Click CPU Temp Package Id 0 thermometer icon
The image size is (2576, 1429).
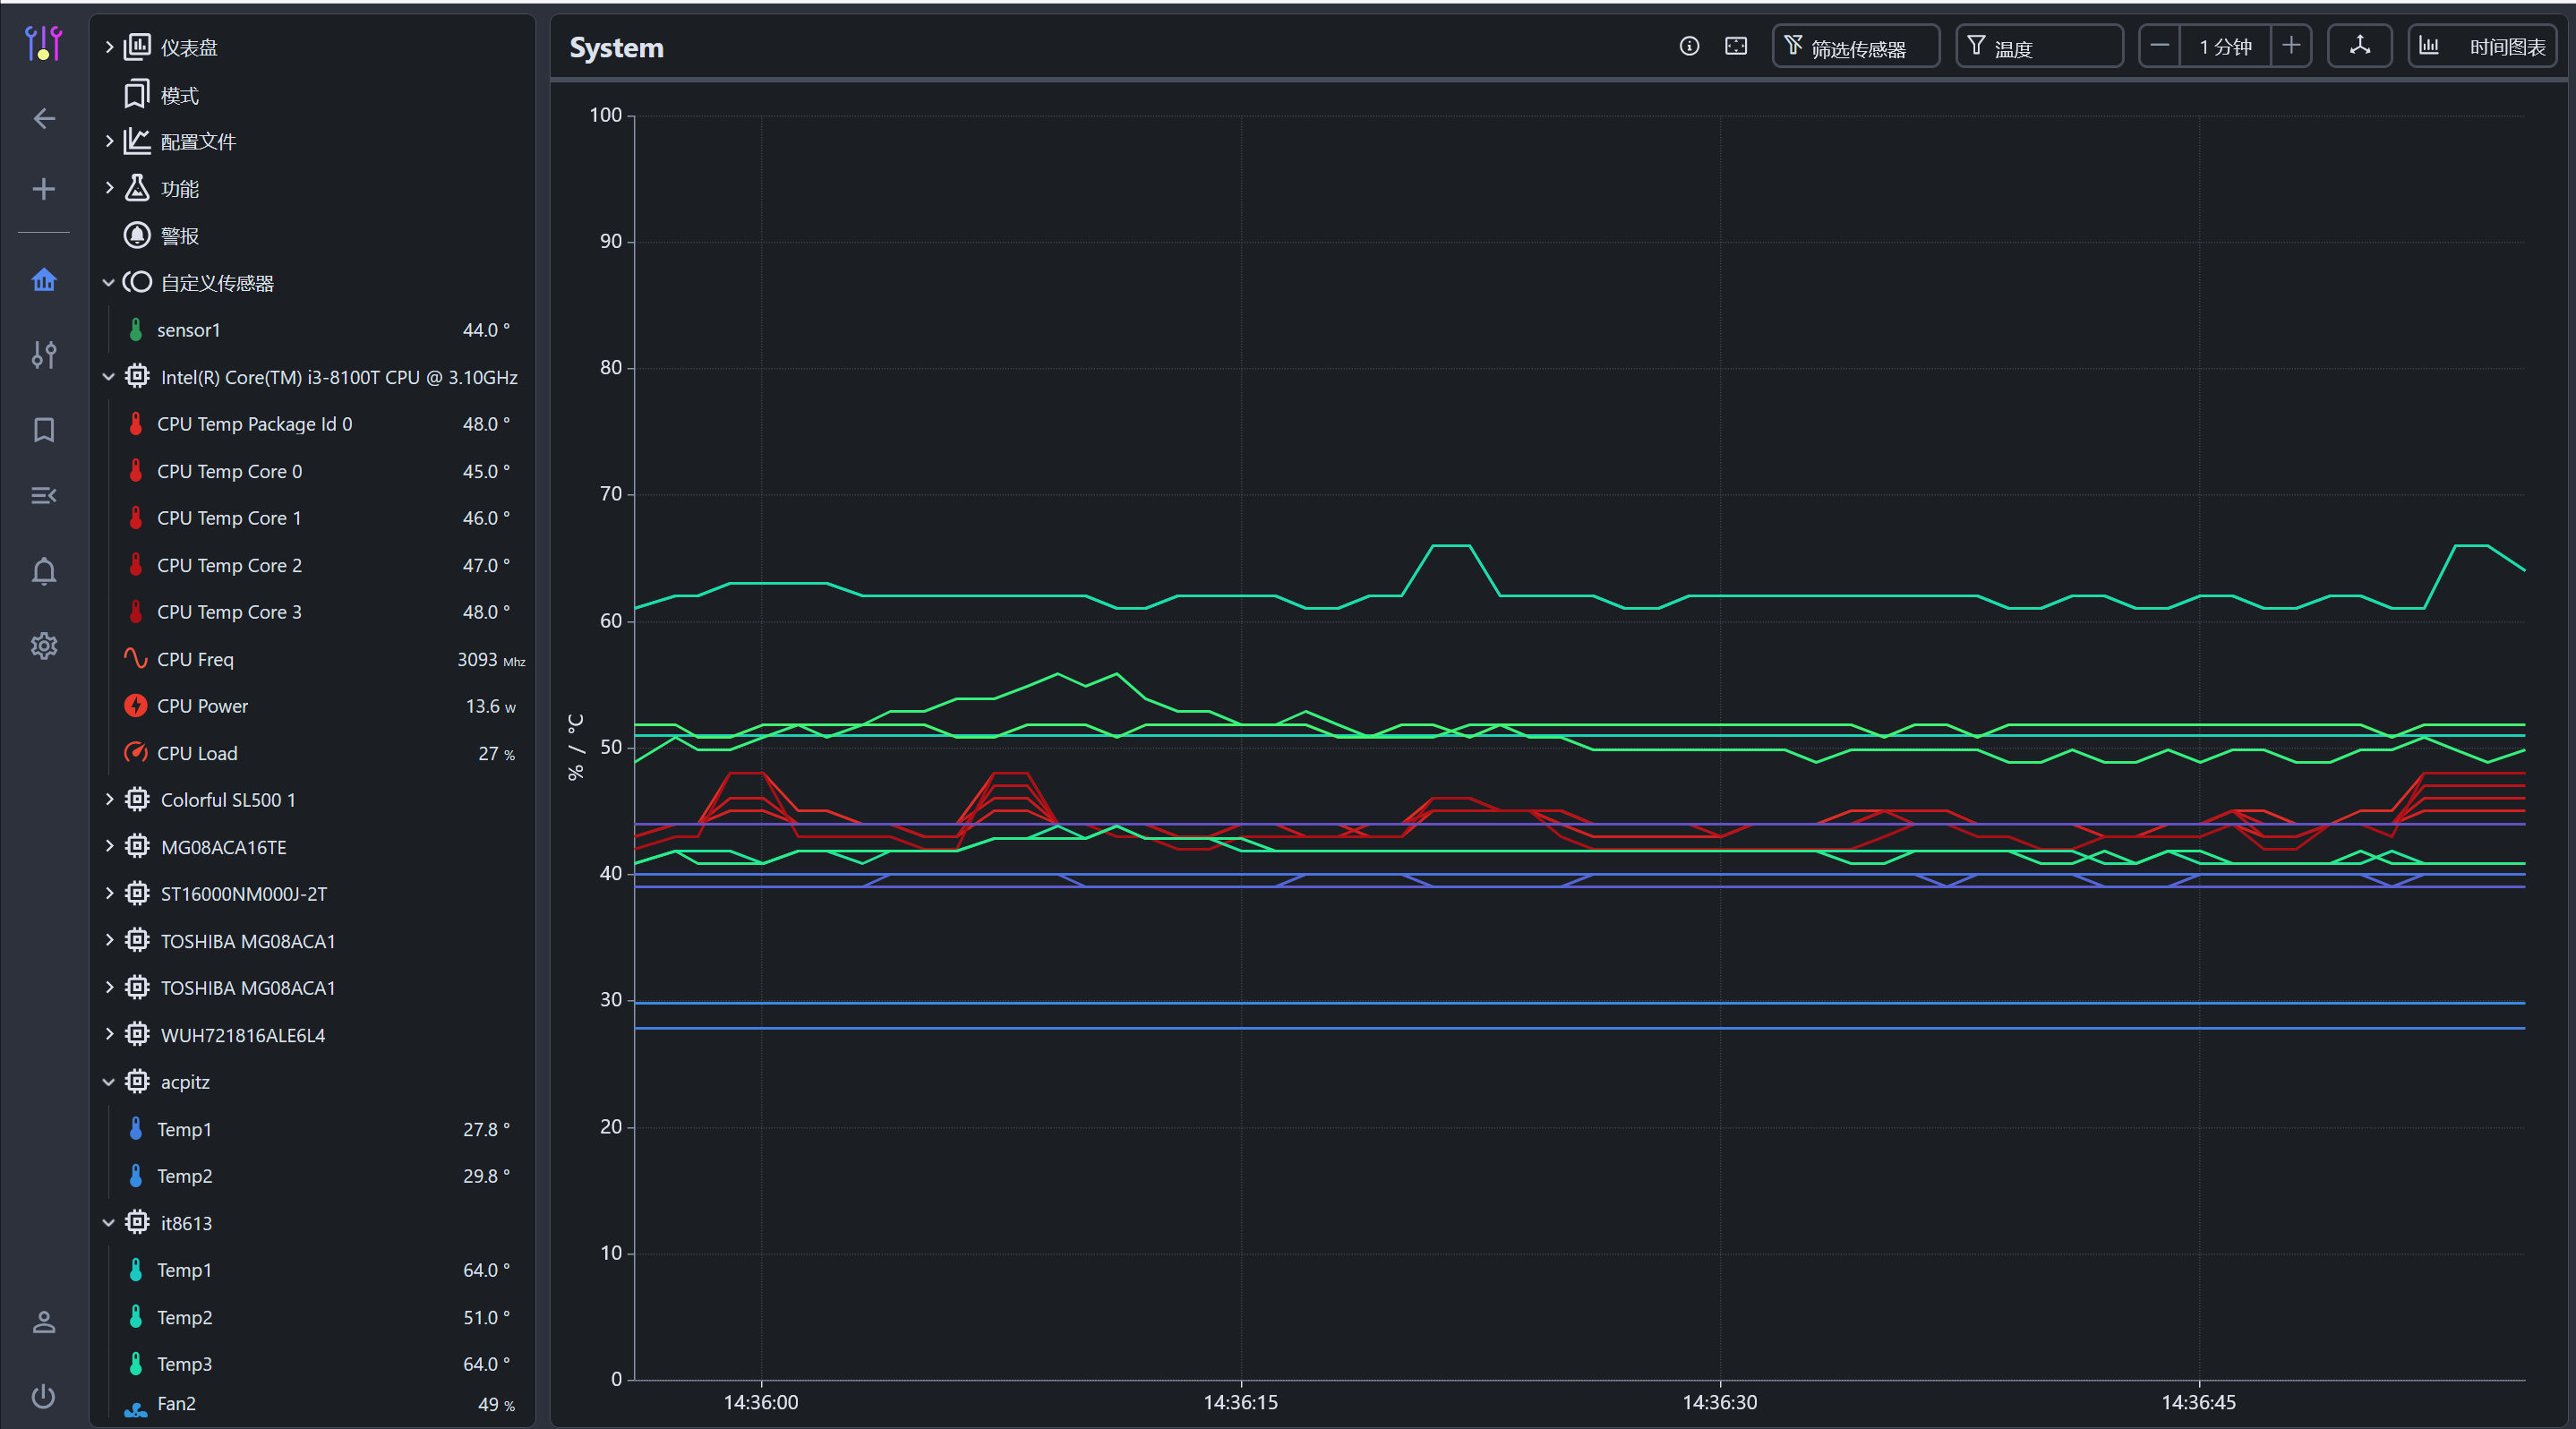click(136, 423)
